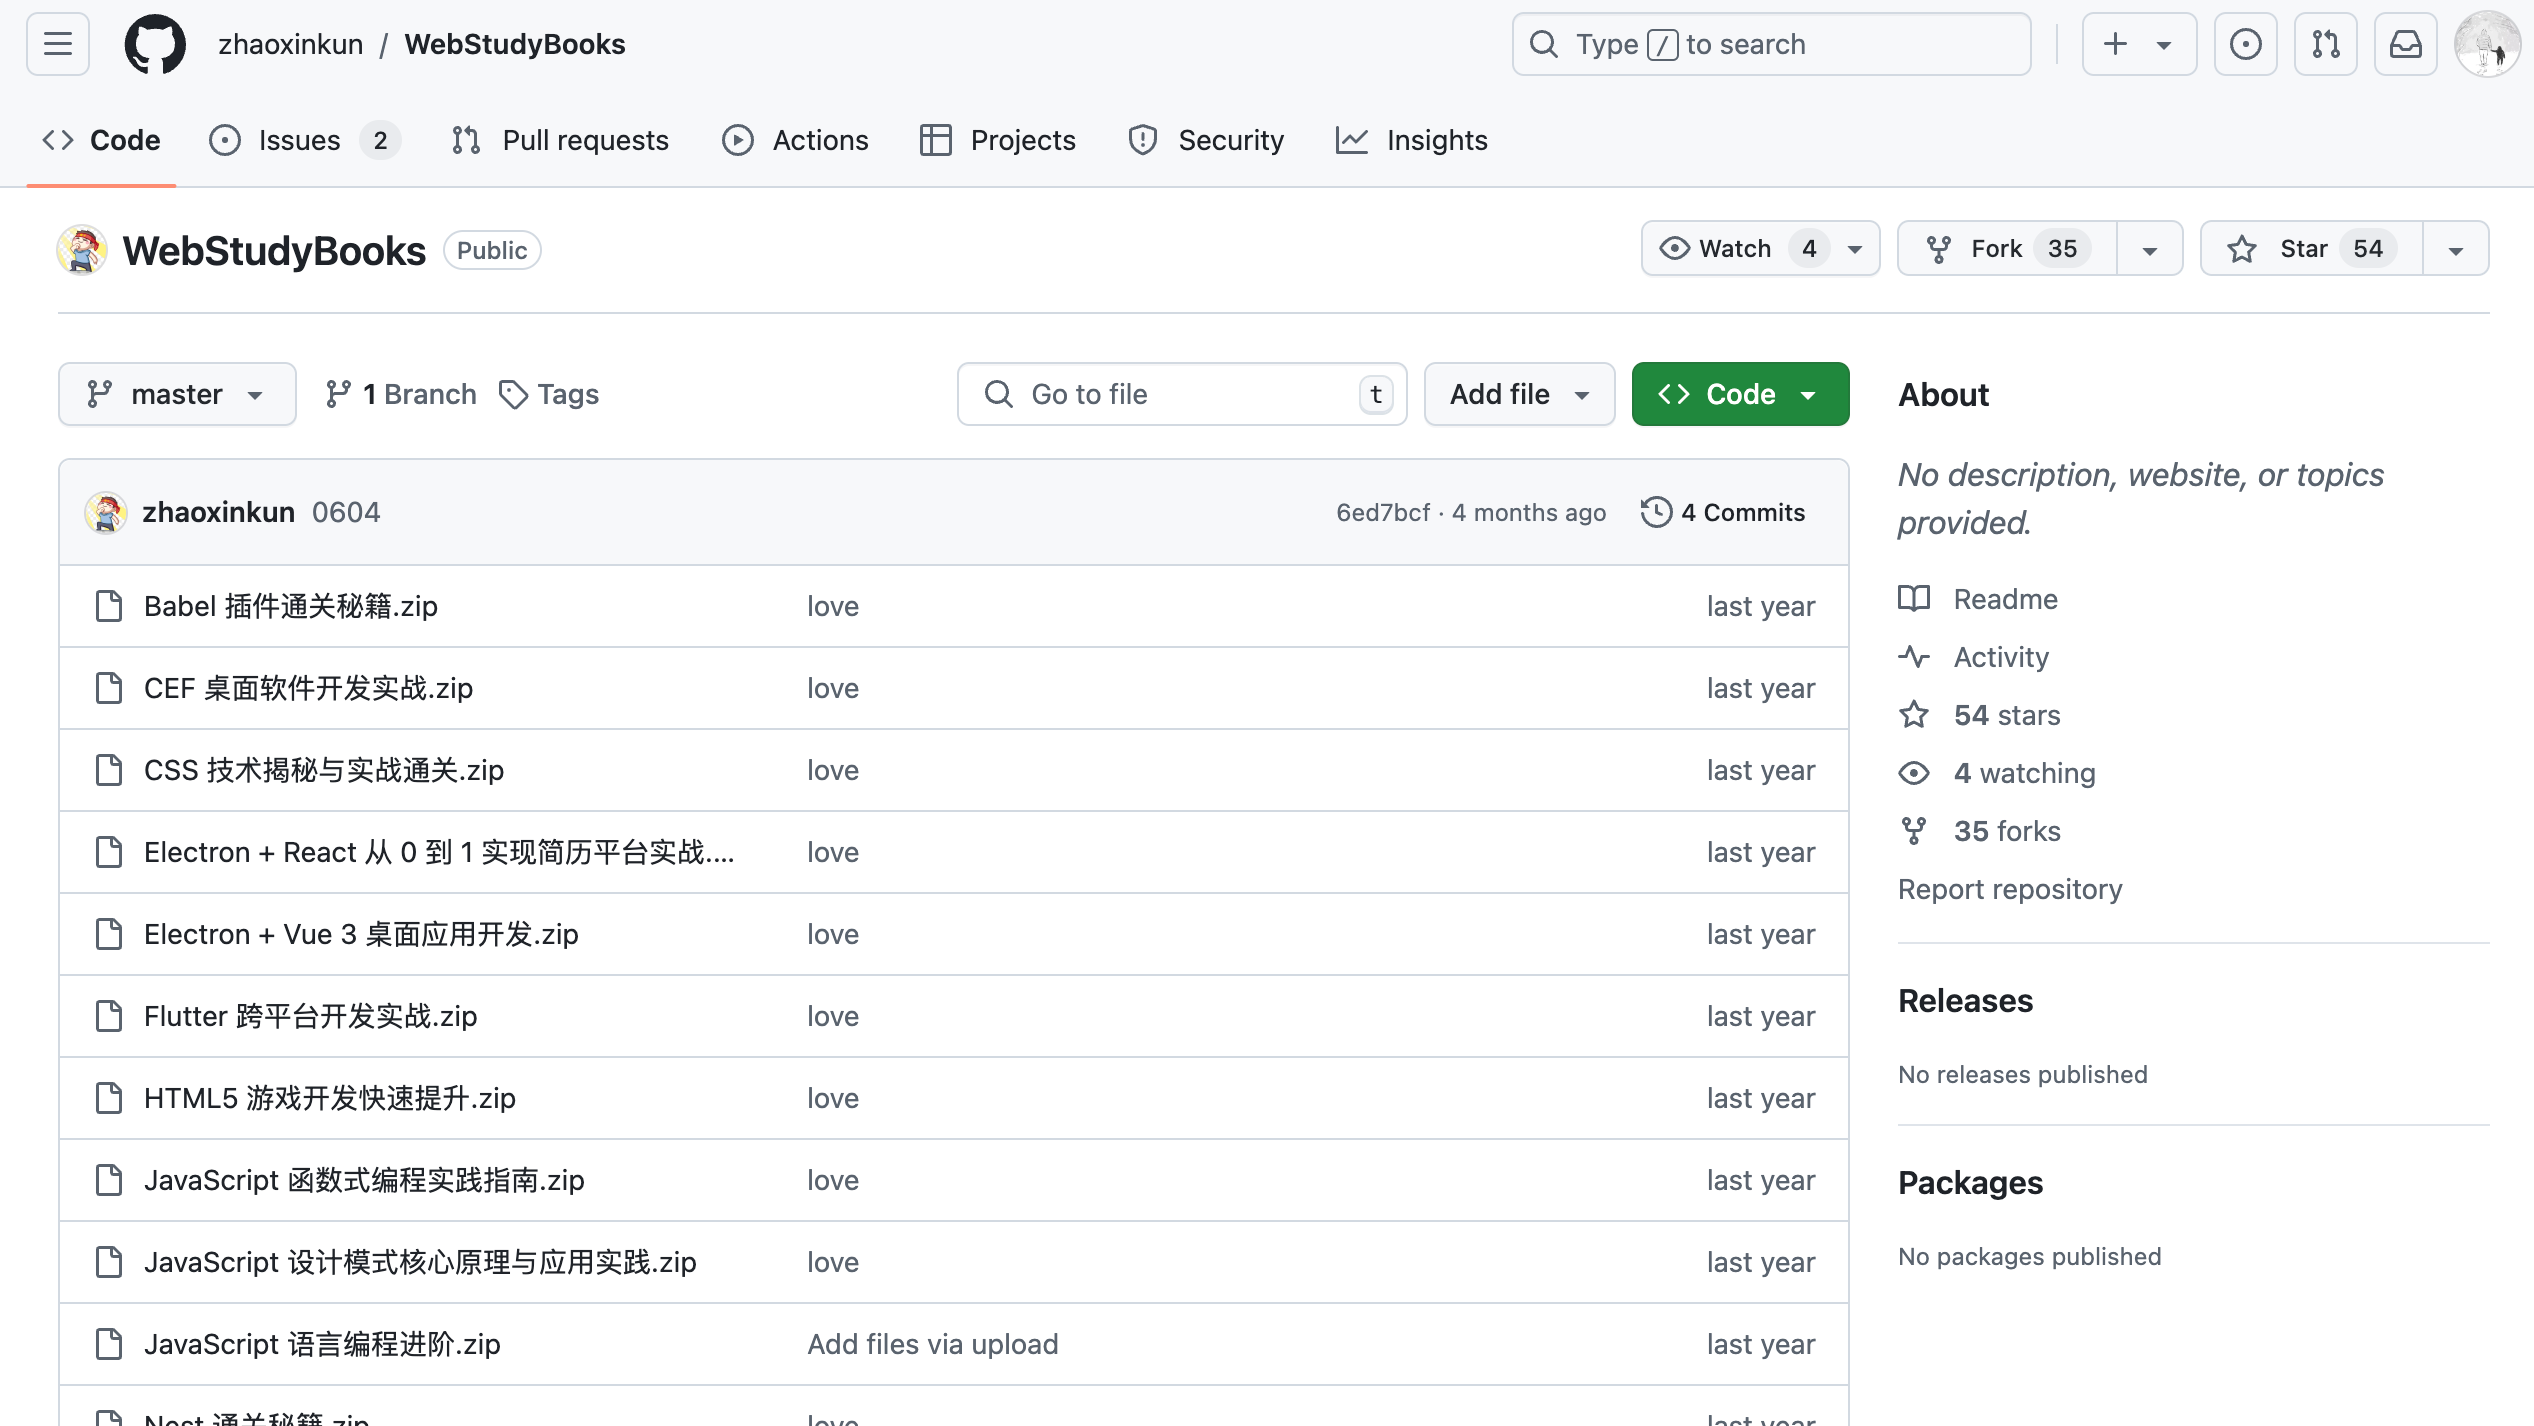Switch to the Issues tab
2534x1426 pixels.
pos(299,140)
